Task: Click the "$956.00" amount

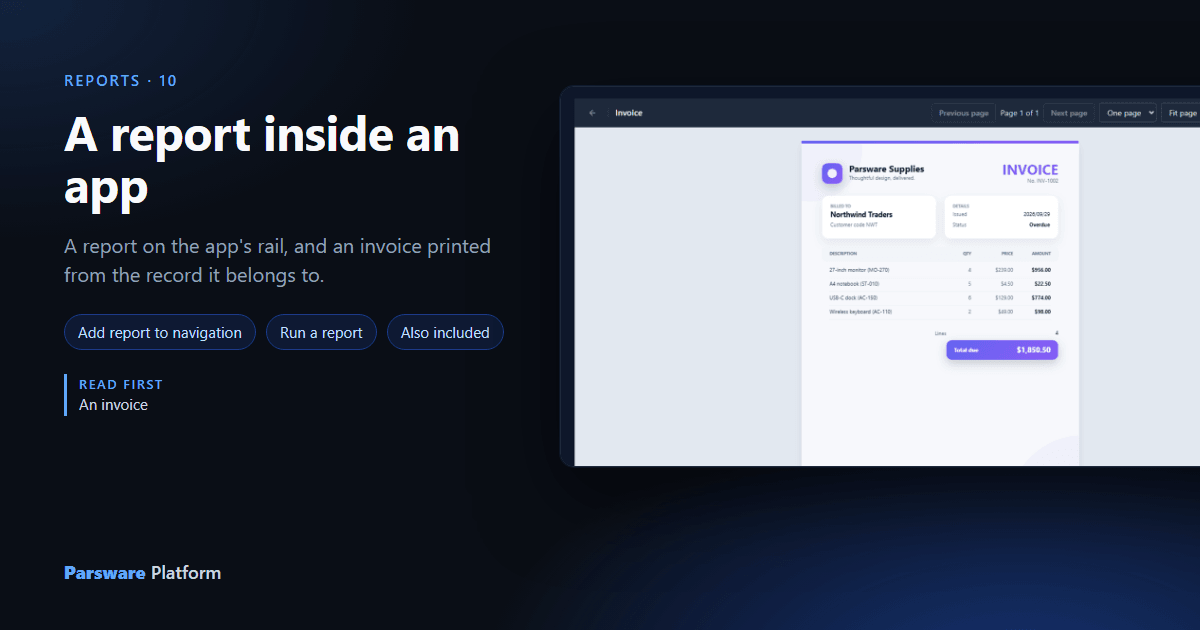Action: tap(1041, 270)
